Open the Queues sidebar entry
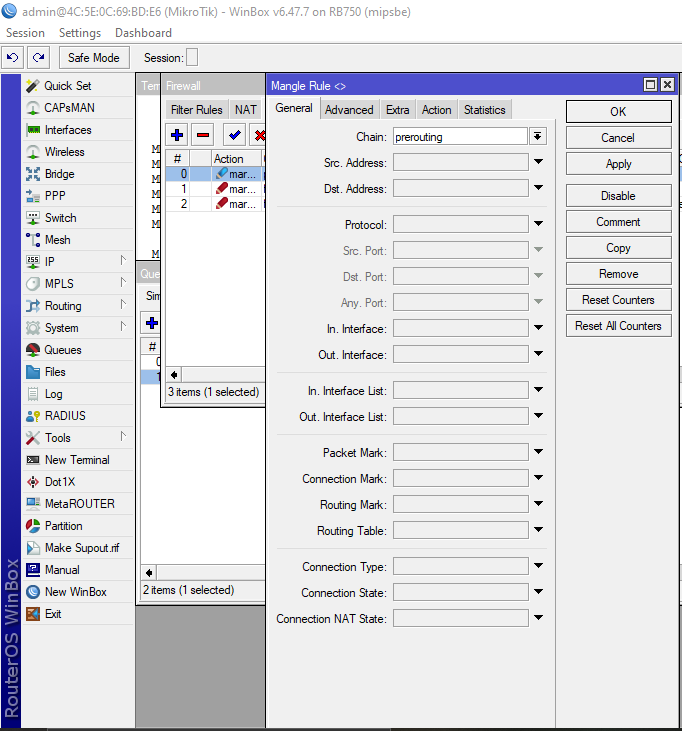The width and height of the screenshot is (682, 731). (77, 350)
